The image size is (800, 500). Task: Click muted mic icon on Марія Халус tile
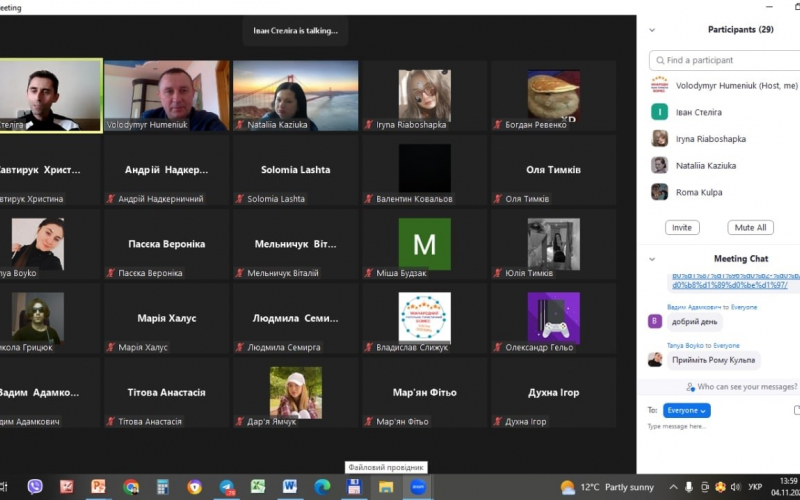pos(111,347)
